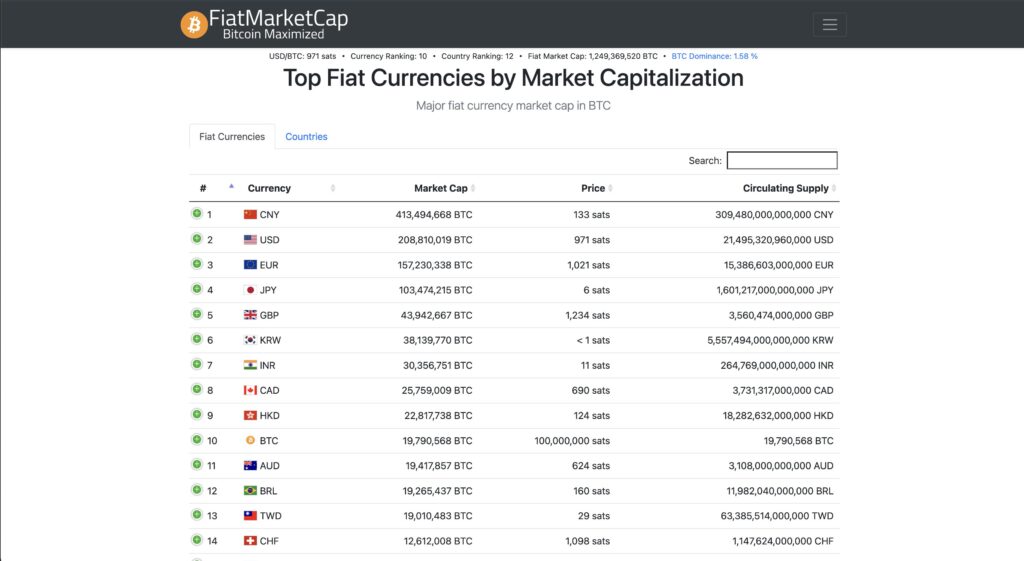This screenshot has height=561, width=1024.
Task: Click the FiatMarketCap site title
Action: point(278,19)
